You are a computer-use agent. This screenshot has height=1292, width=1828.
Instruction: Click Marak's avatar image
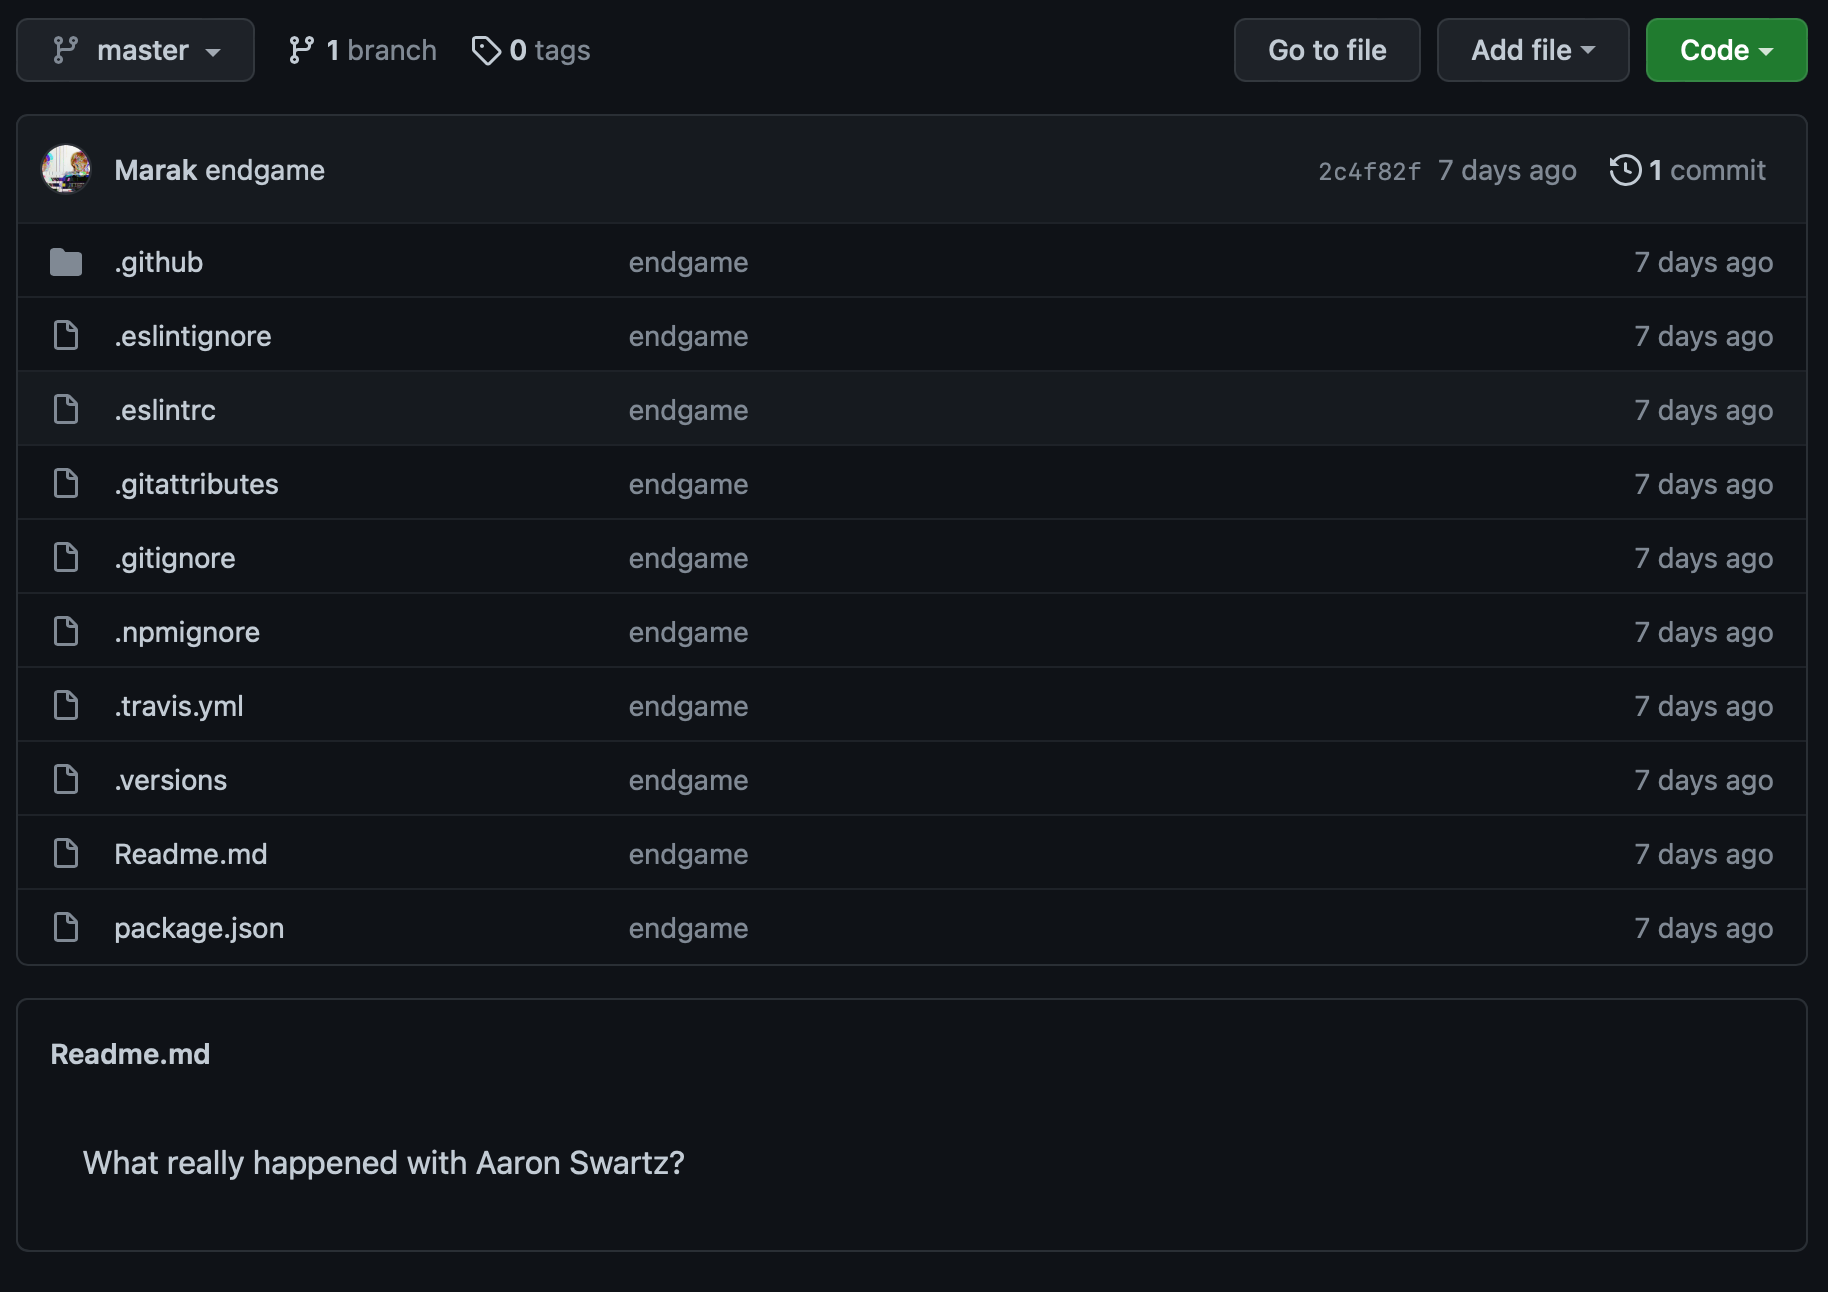pyautogui.click(x=66, y=169)
